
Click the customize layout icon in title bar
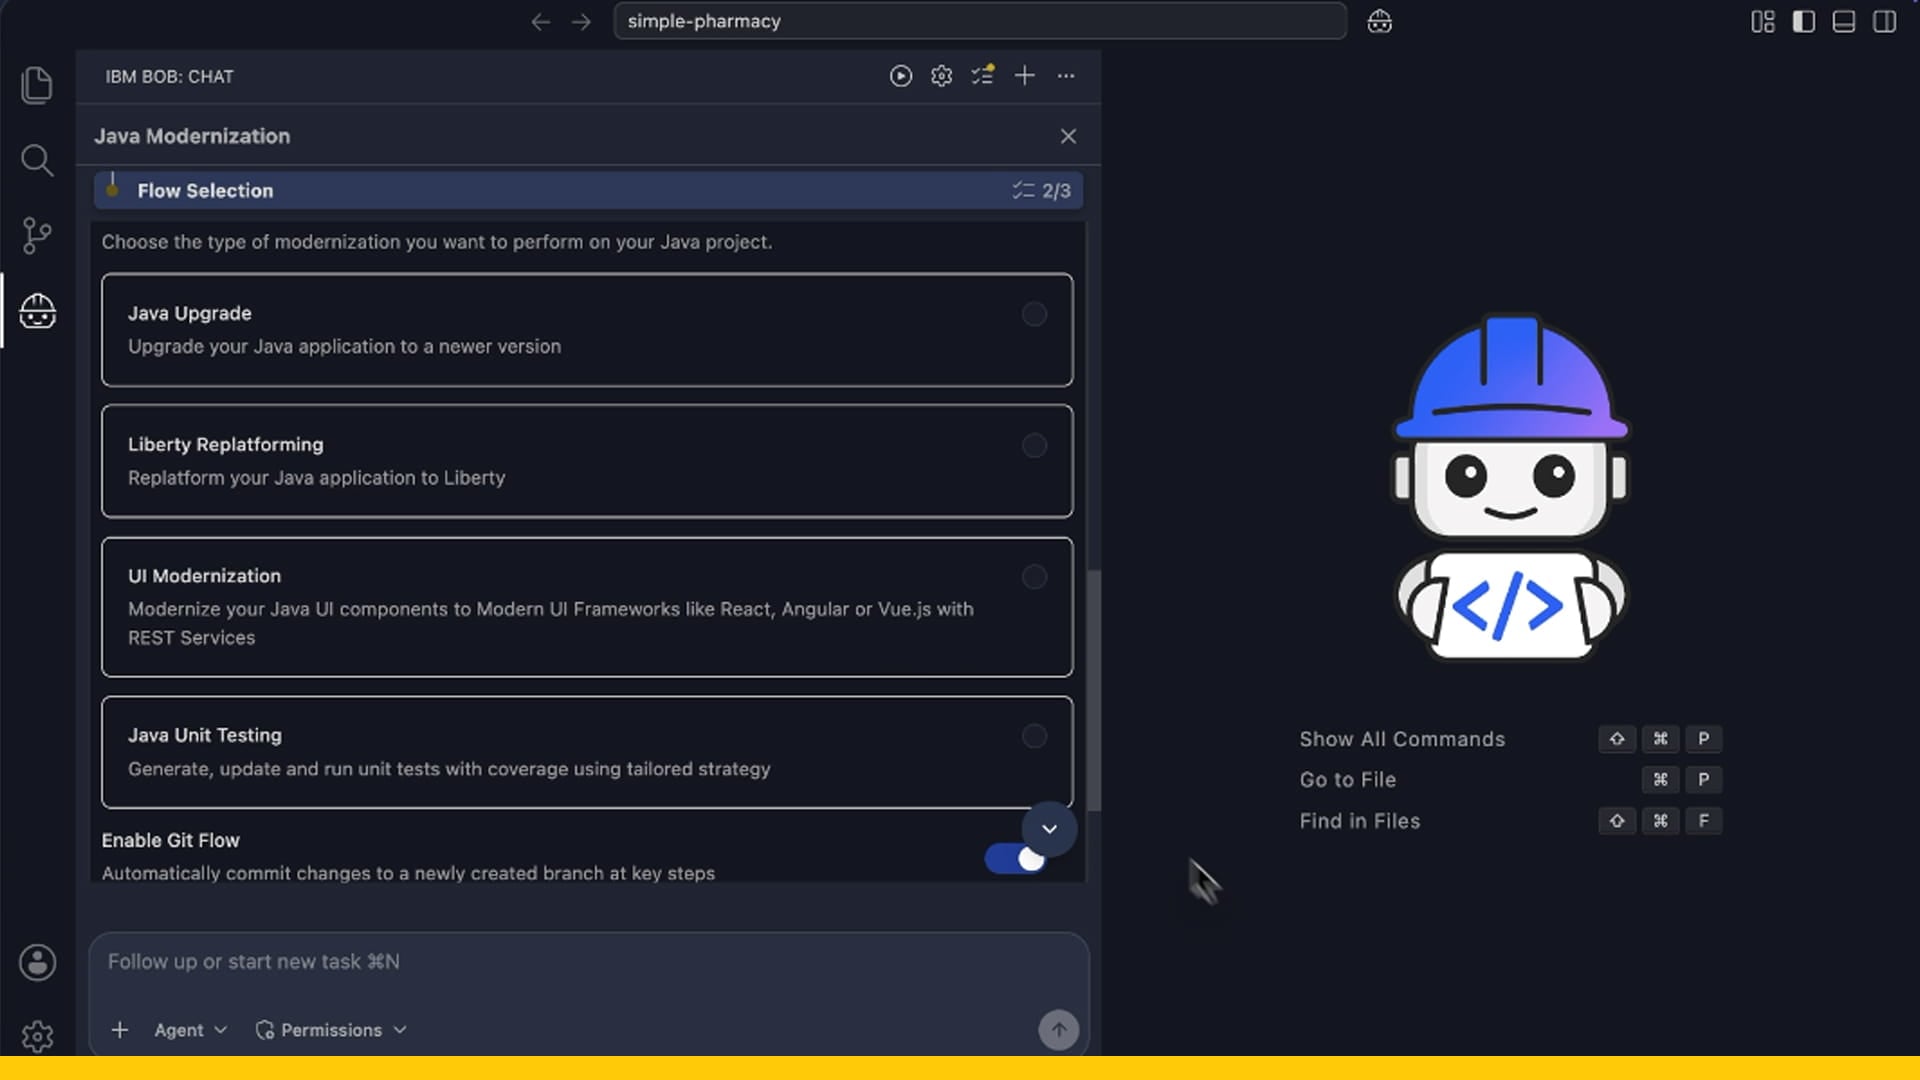click(1763, 21)
